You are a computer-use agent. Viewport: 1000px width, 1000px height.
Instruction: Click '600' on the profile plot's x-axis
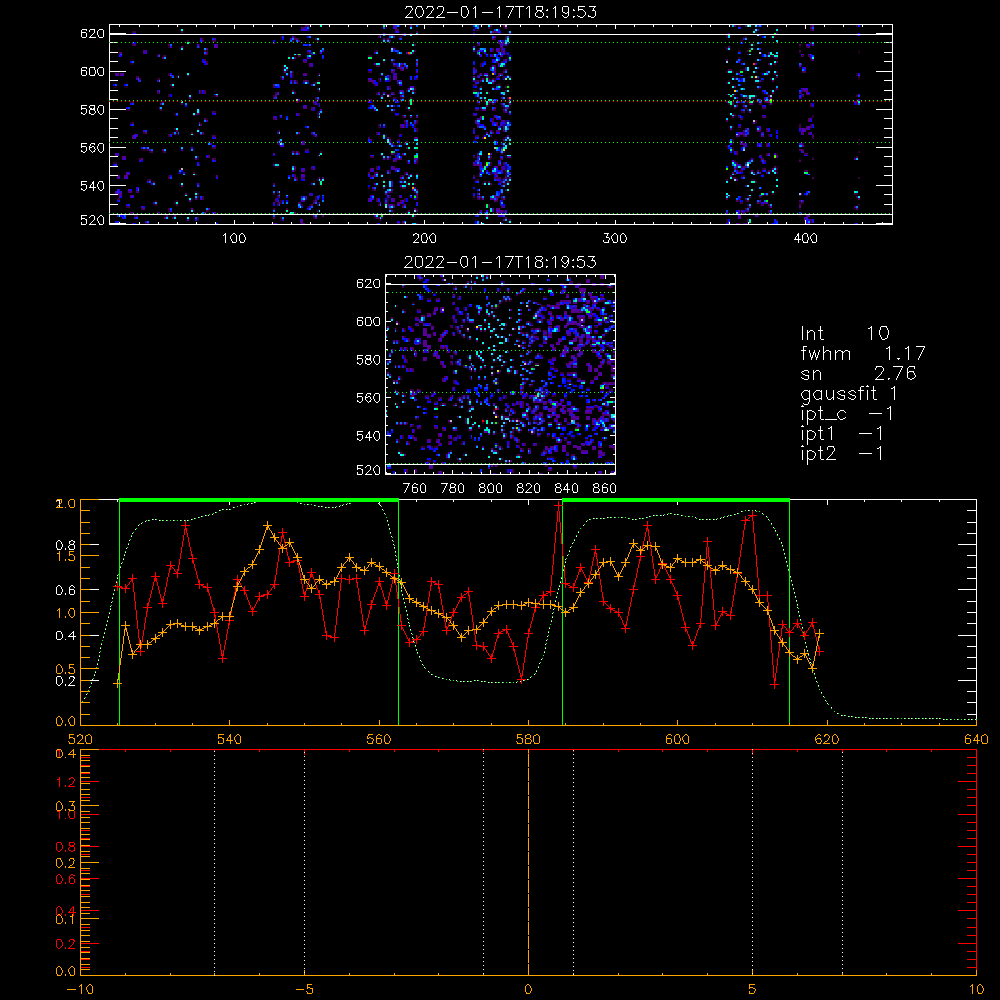tap(677, 739)
